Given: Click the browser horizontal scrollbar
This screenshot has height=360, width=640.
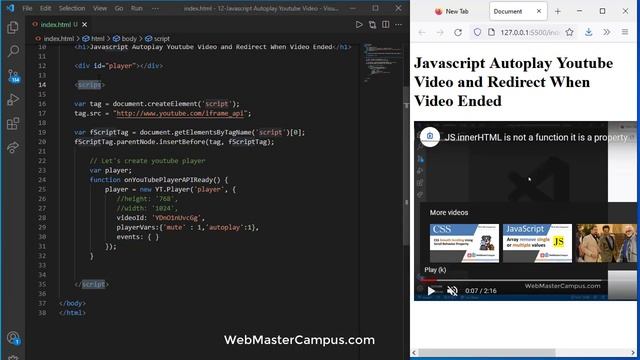Looking at the screenshot, I should 487,352.
